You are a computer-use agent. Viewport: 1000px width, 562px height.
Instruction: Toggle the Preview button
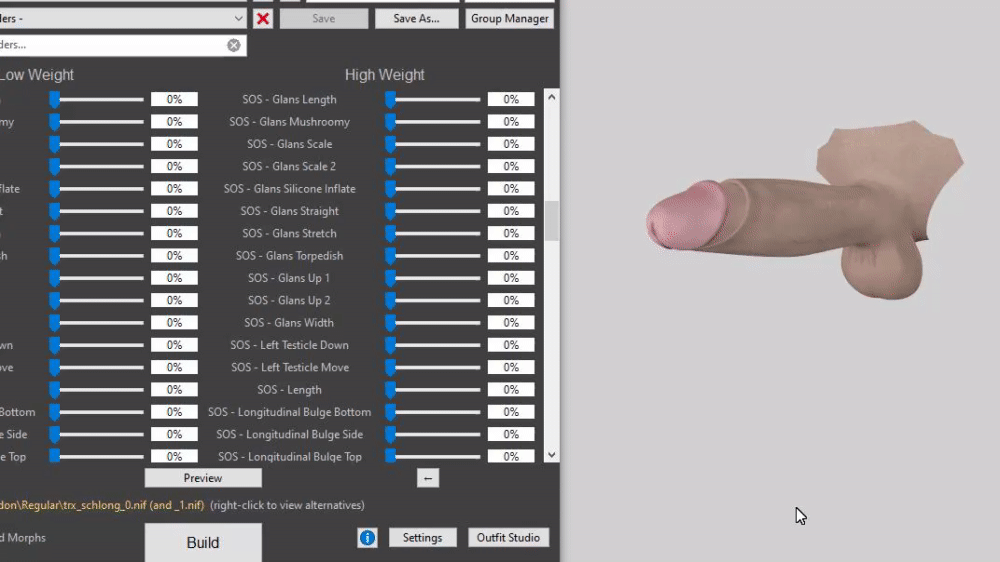[203, 478]
